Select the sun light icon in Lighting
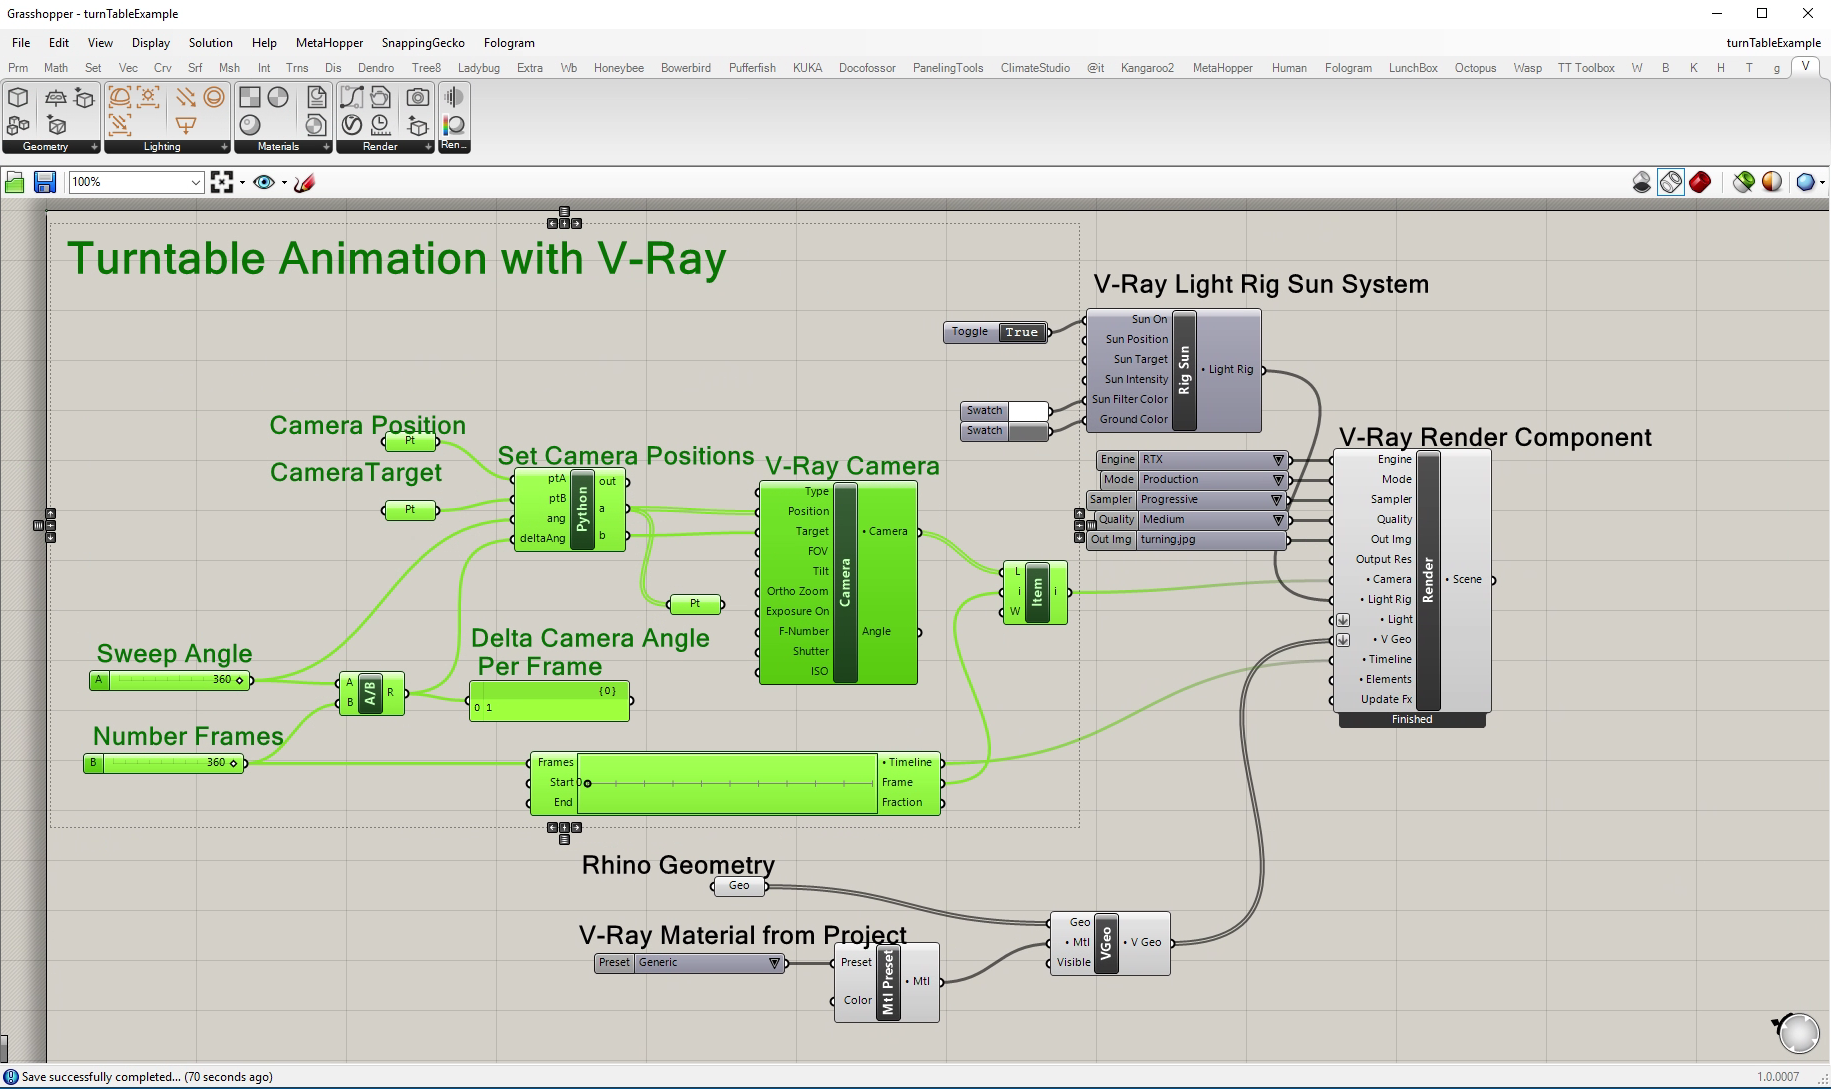Image resolution: width=1831 pixels, height=1089 pixels. [x=148, y=97]
